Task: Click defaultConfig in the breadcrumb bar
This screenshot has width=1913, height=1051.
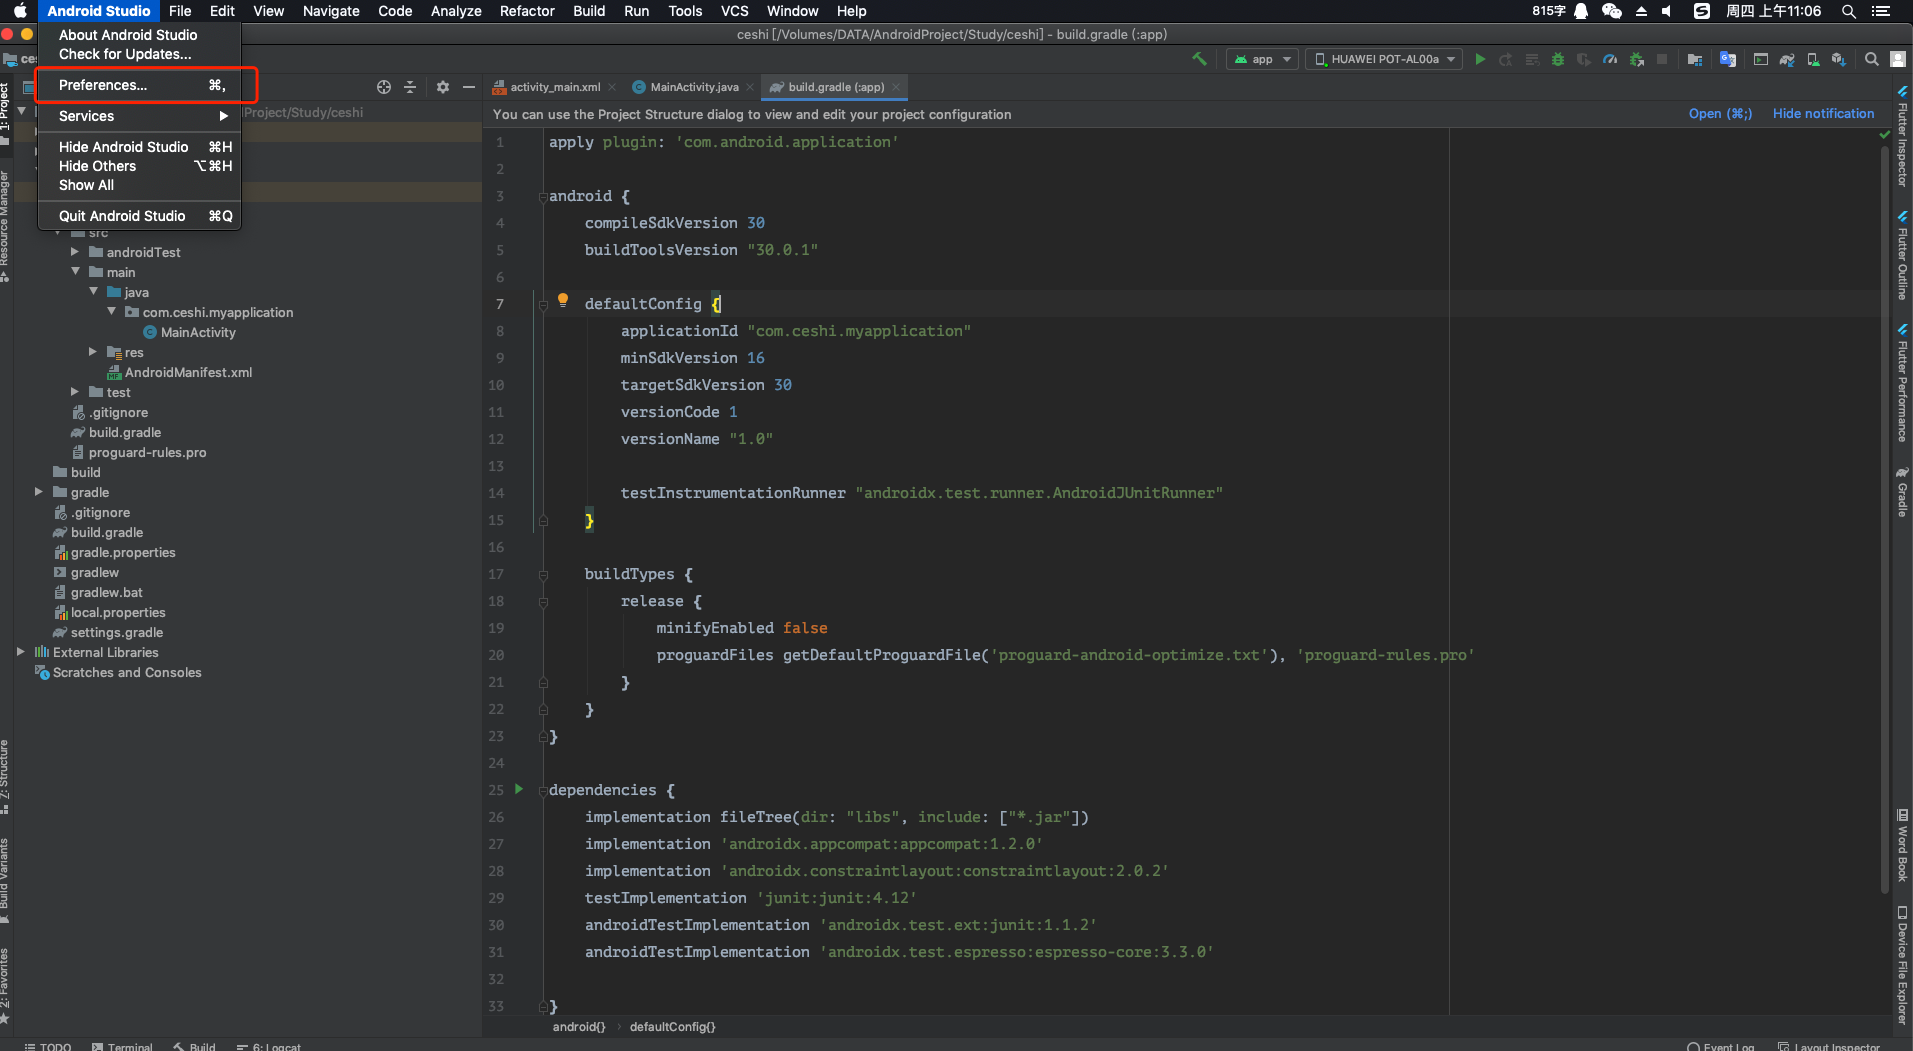Action: click(673, 1026)
